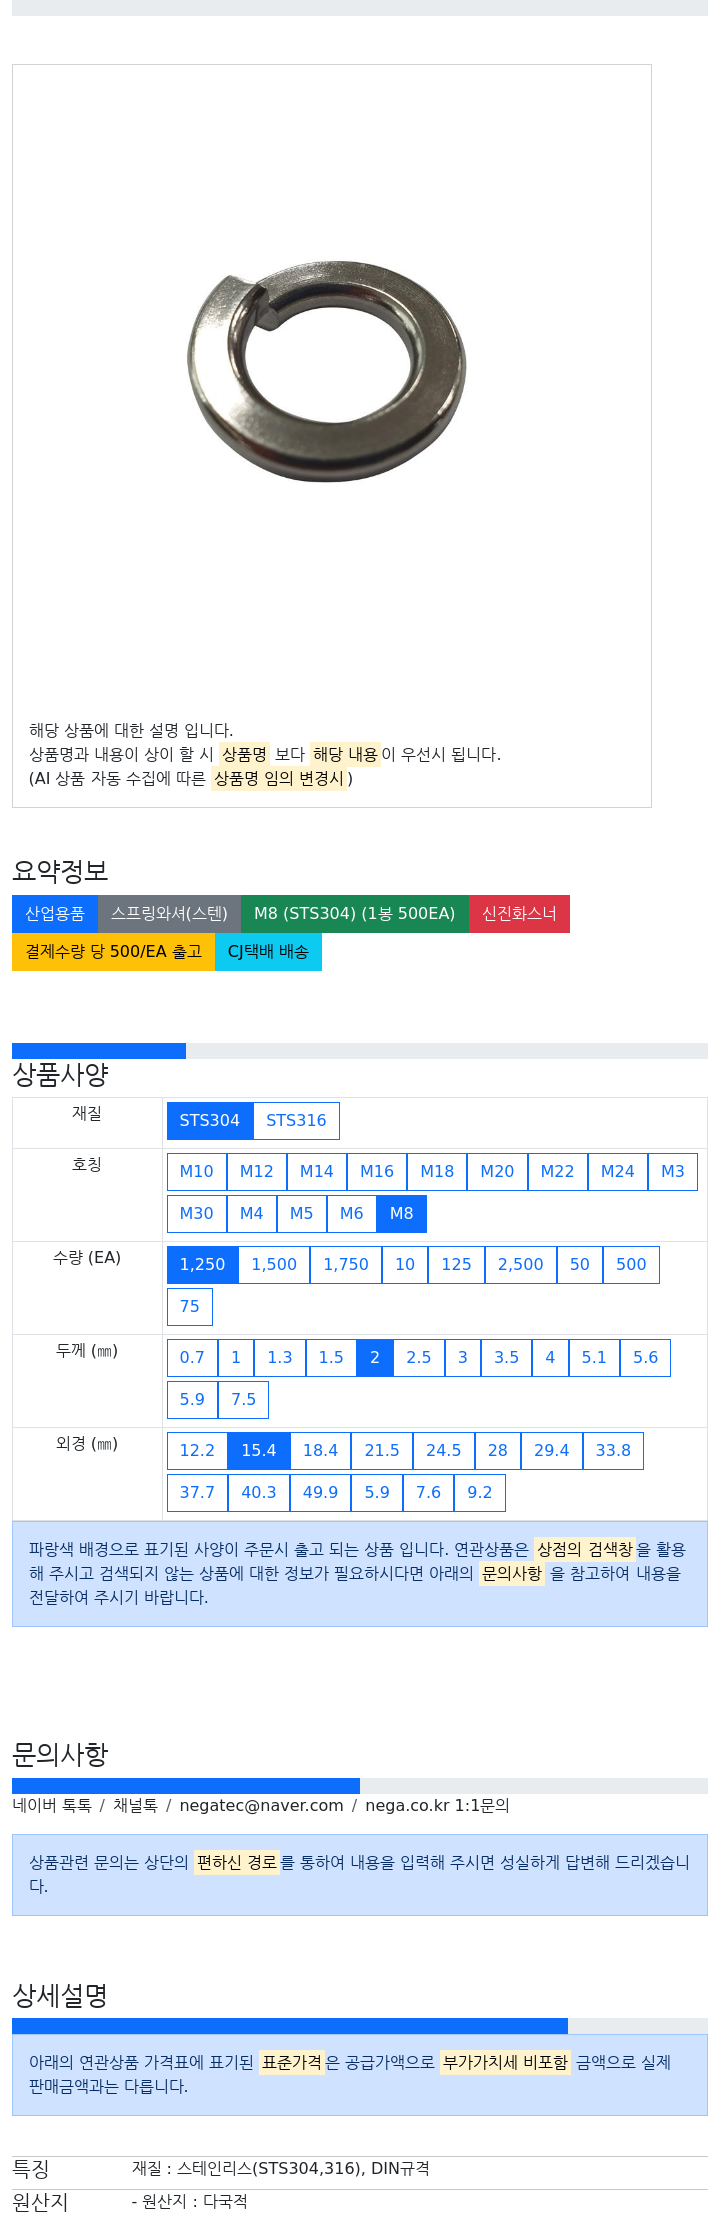This screenshot has height=2222, width=720.
Task: Select the STS304 material option
Action: (x=210, y=1121)
